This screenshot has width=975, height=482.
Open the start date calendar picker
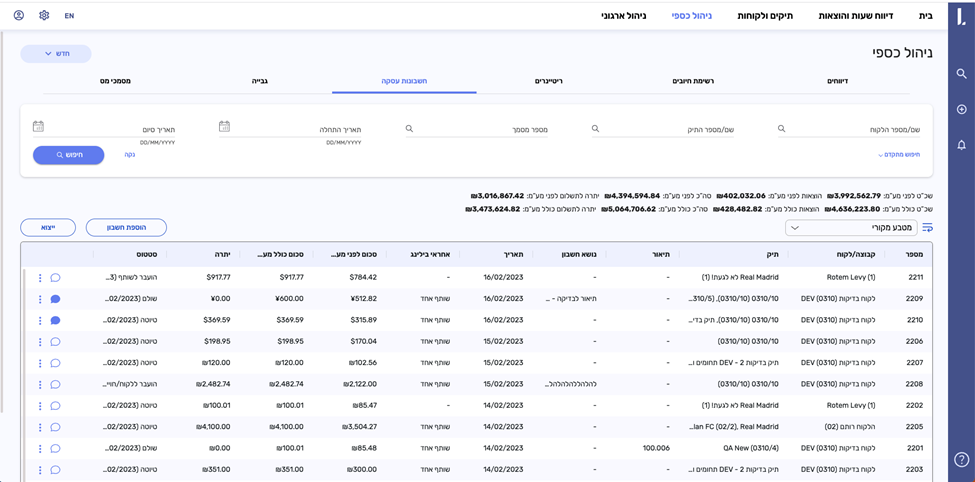[x=225, y=127]
